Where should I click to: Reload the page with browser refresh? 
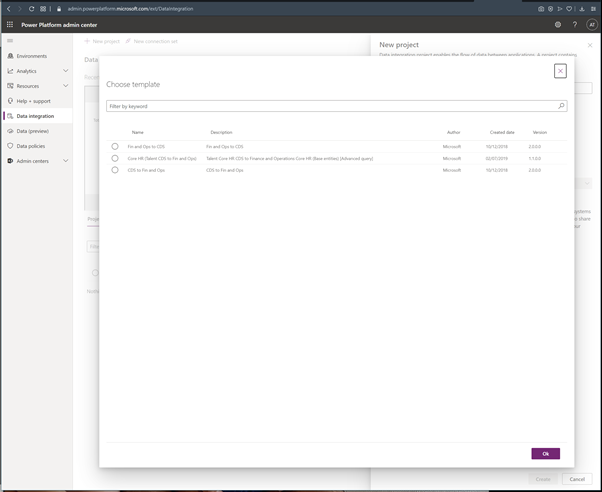pyautogui.click(x=31, y=9)
